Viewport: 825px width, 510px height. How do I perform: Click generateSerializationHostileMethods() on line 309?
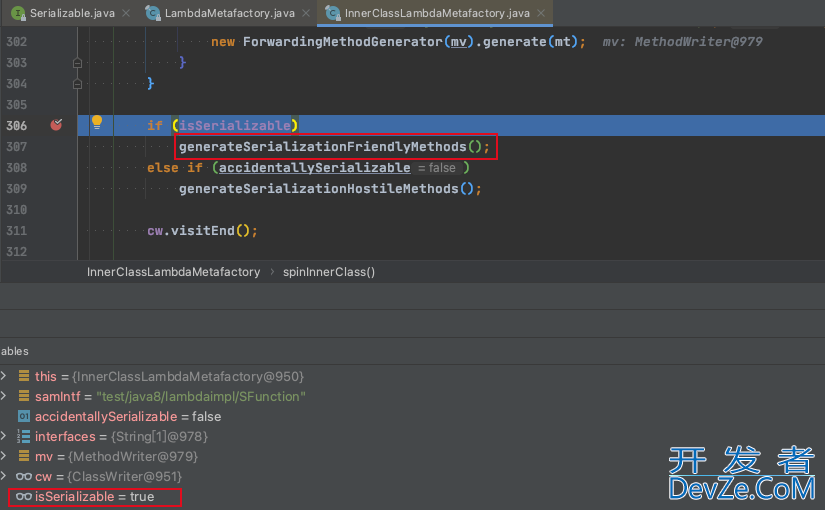coord(330,189)
